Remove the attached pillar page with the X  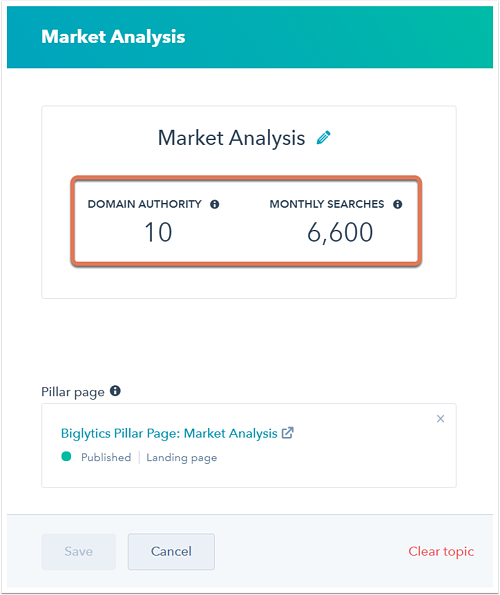(440, 419)
